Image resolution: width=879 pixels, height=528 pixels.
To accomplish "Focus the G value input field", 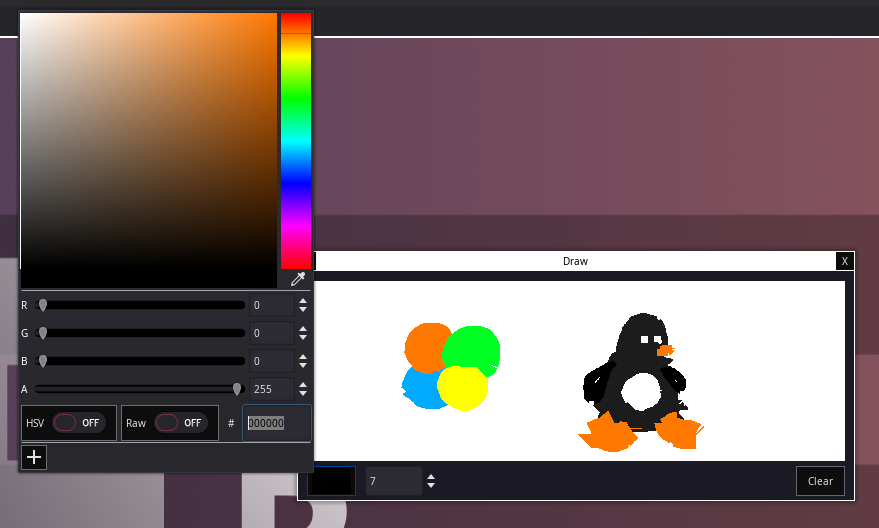I will (x=272, y=333).
